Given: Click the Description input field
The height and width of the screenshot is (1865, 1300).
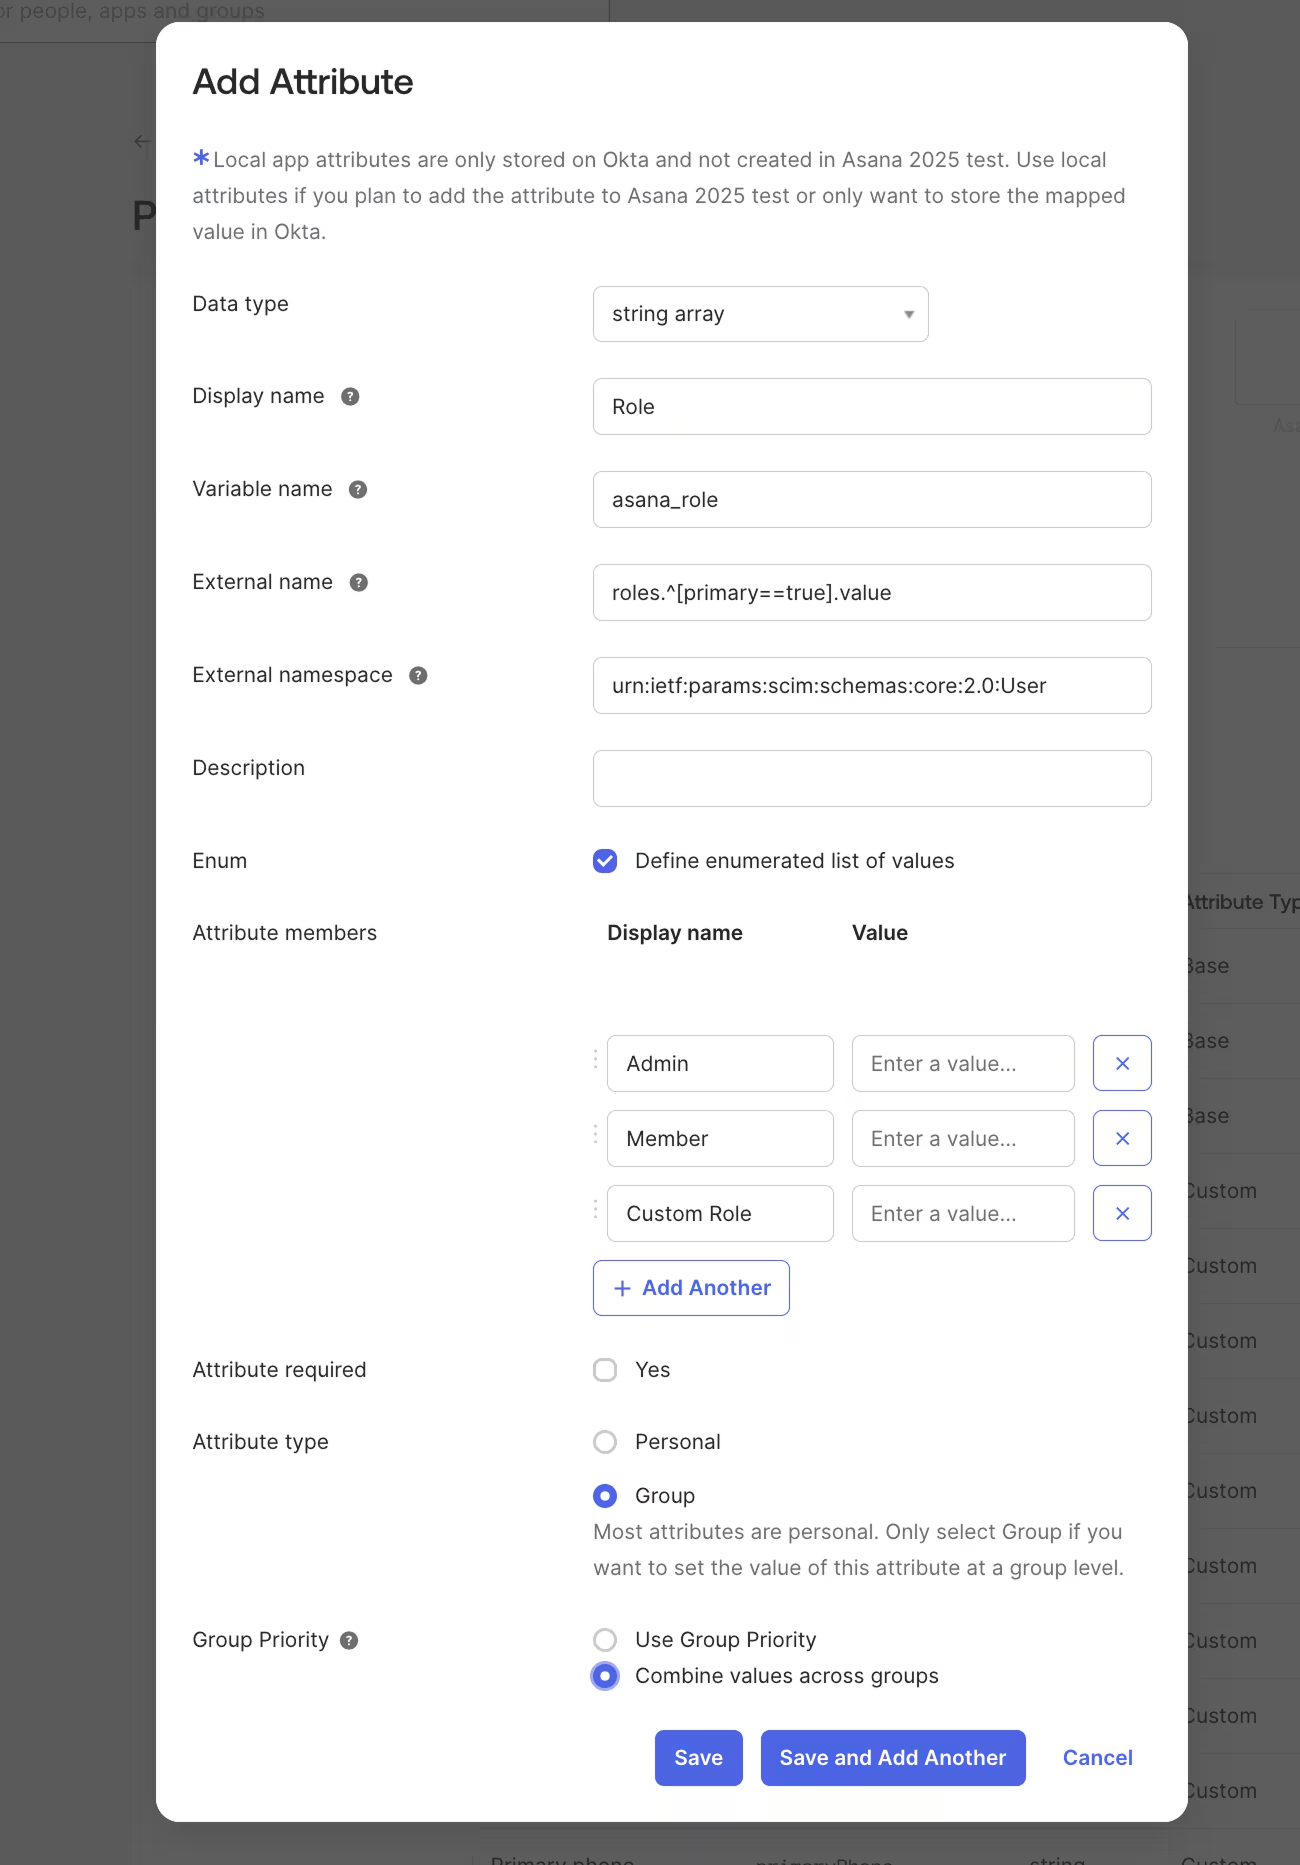Looking at the screenshot, I should click(x=872, y=779).
